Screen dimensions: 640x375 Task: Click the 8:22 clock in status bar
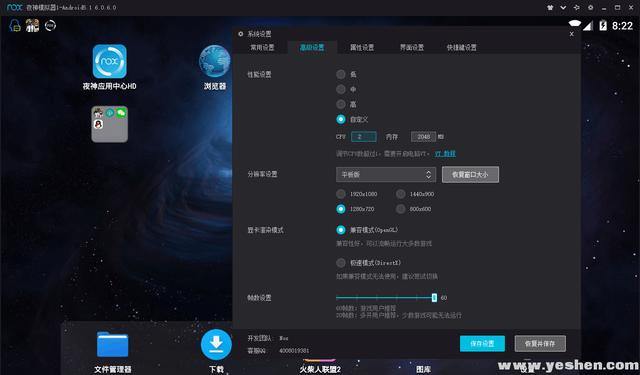click(x=622, y=26)
